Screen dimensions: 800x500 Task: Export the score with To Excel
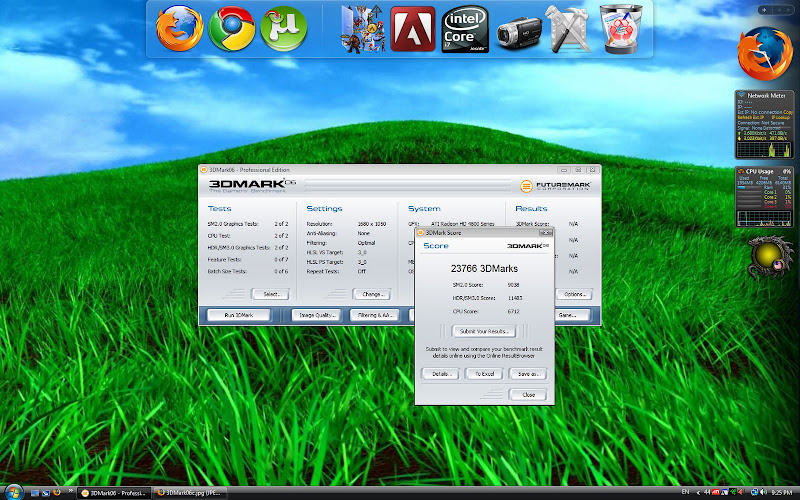coord(484,373)
